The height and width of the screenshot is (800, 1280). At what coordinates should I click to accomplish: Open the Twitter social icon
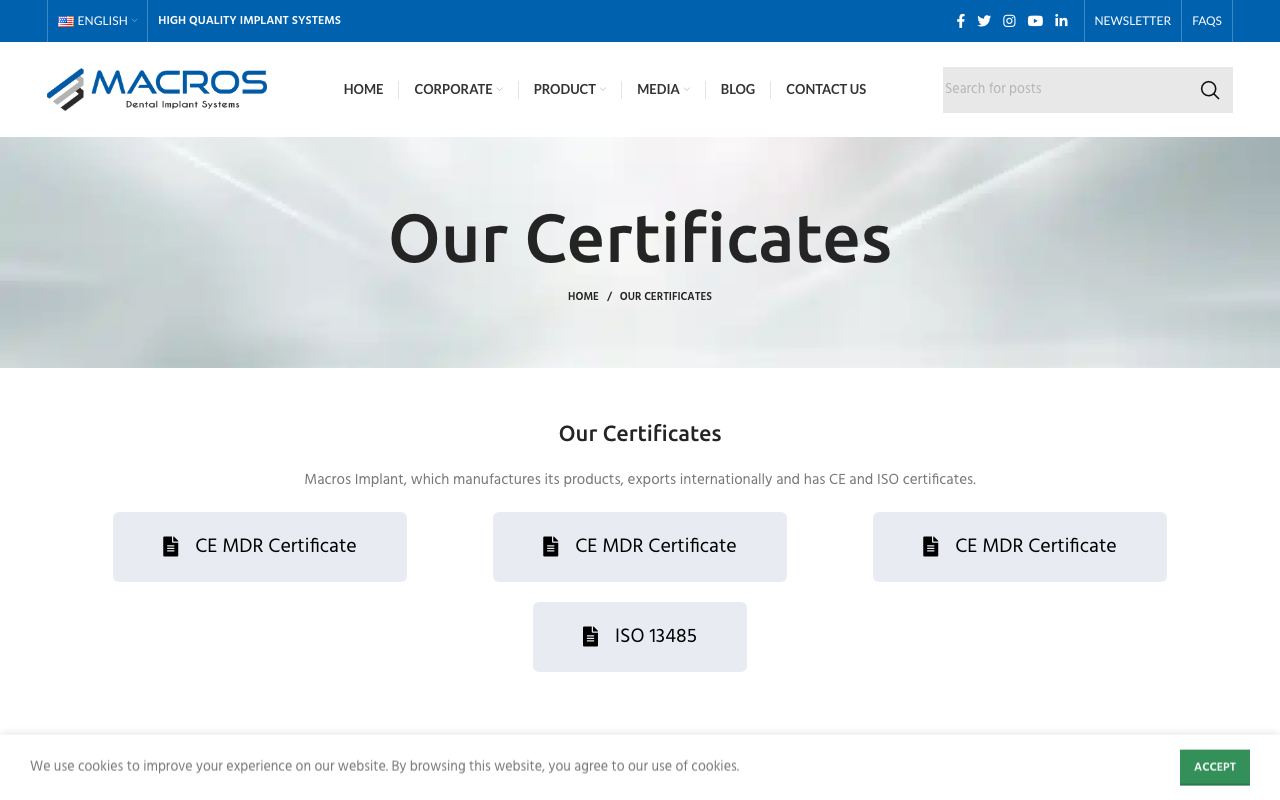click(984, 21)
